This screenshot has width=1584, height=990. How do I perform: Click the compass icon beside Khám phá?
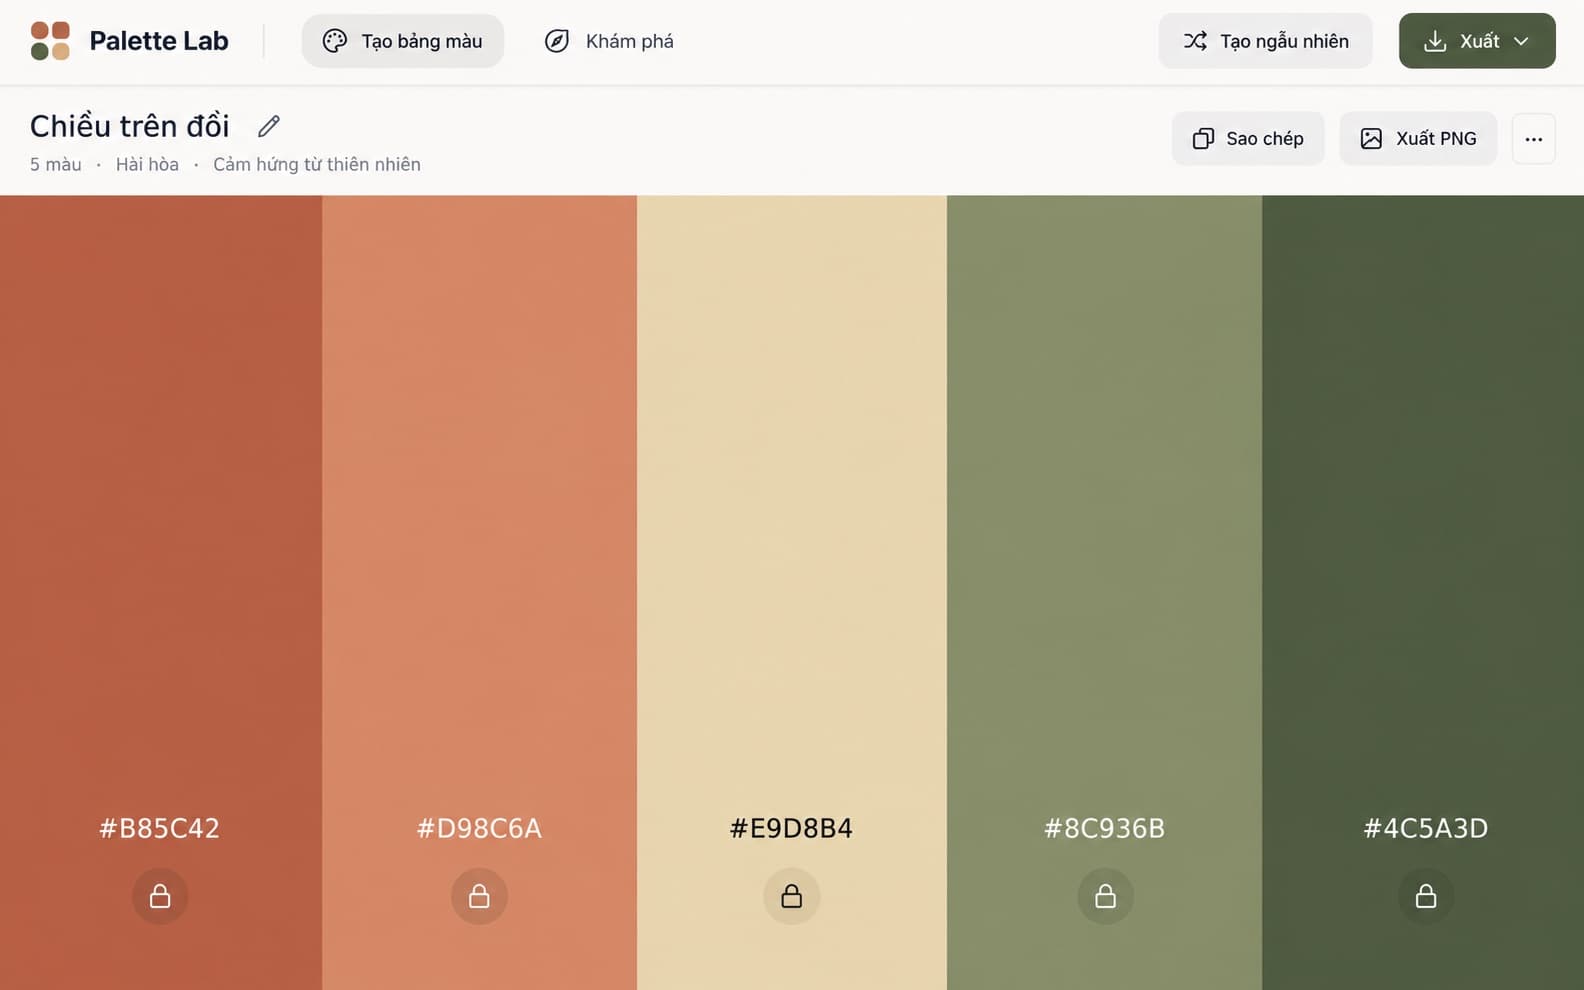click(x=557, y=41)
